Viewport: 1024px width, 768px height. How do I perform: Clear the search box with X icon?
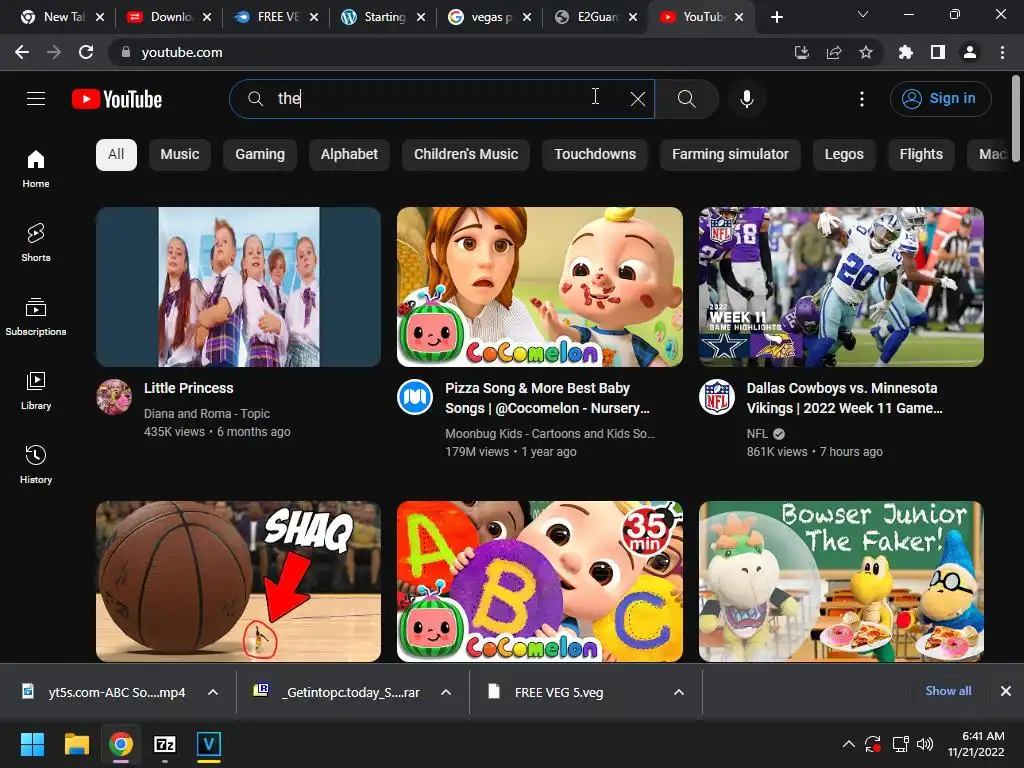point(637,99)
